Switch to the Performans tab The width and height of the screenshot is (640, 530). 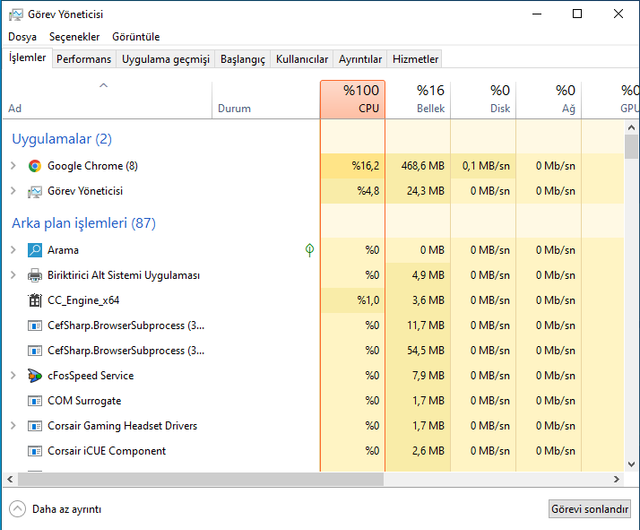pyautogui.click(x=84, y=60)
